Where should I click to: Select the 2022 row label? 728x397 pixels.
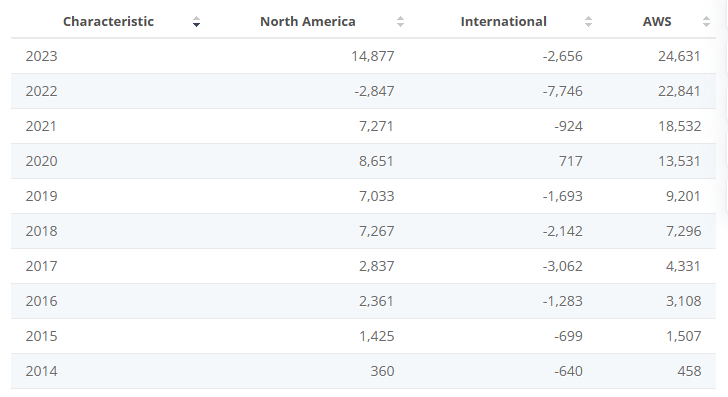click(41, 91)
